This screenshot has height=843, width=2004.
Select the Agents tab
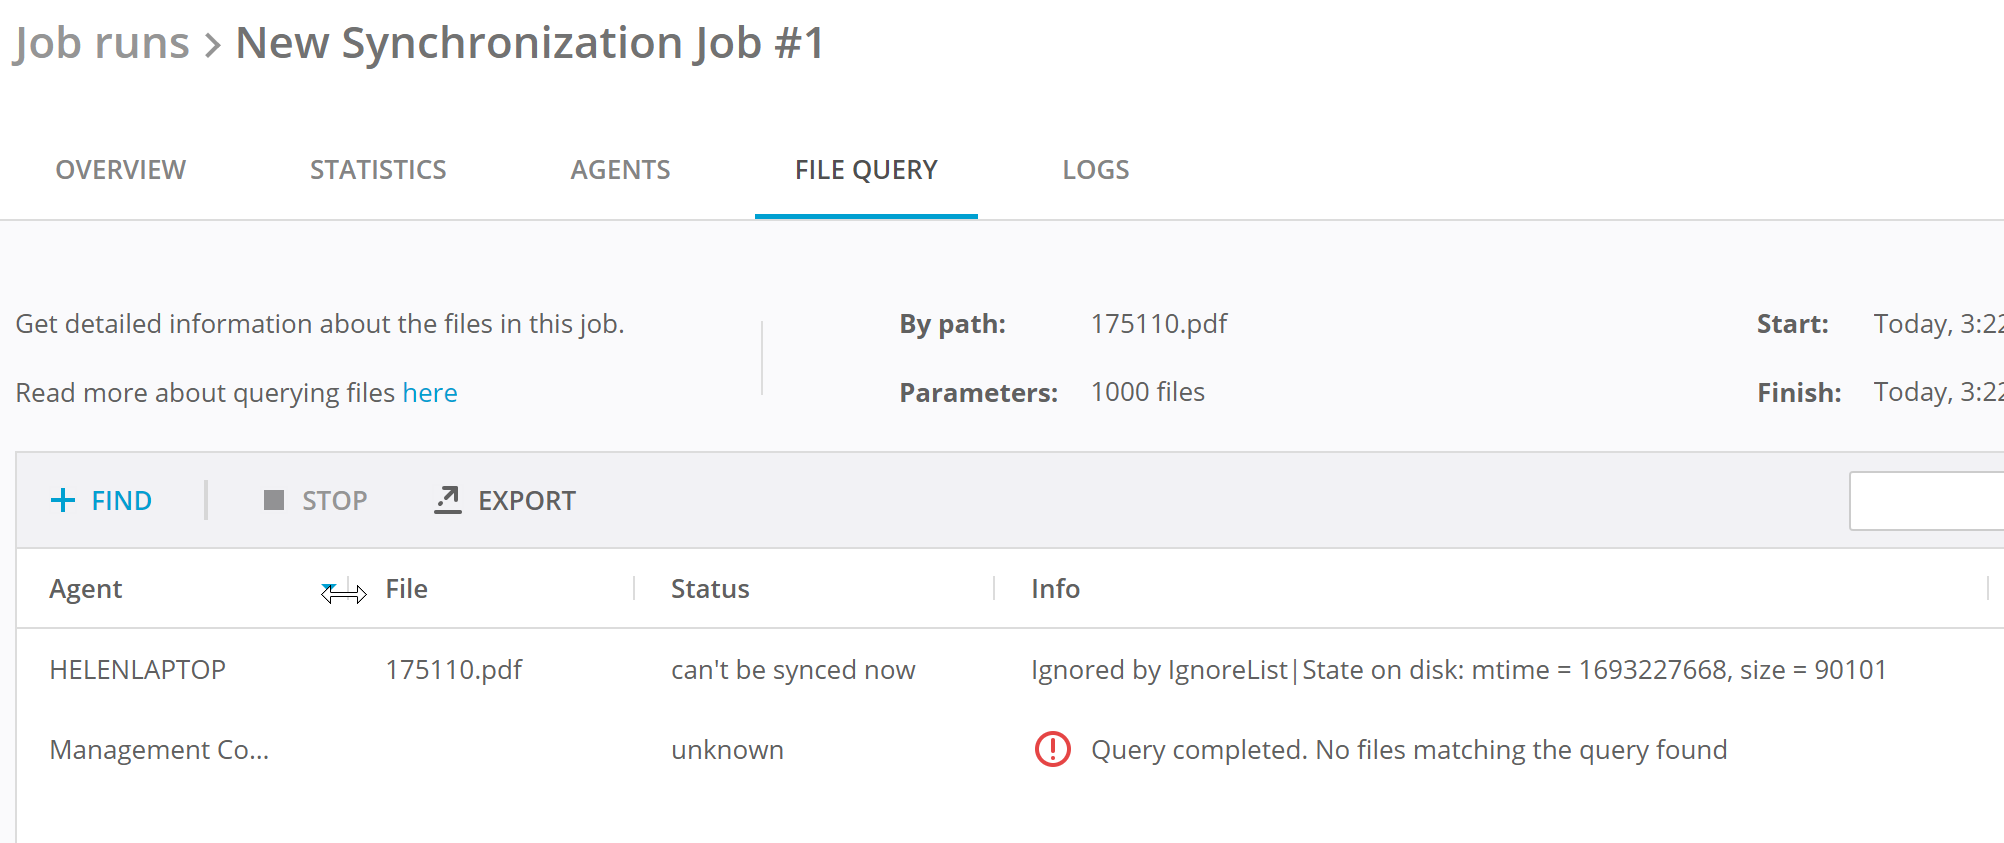point(620,170)
